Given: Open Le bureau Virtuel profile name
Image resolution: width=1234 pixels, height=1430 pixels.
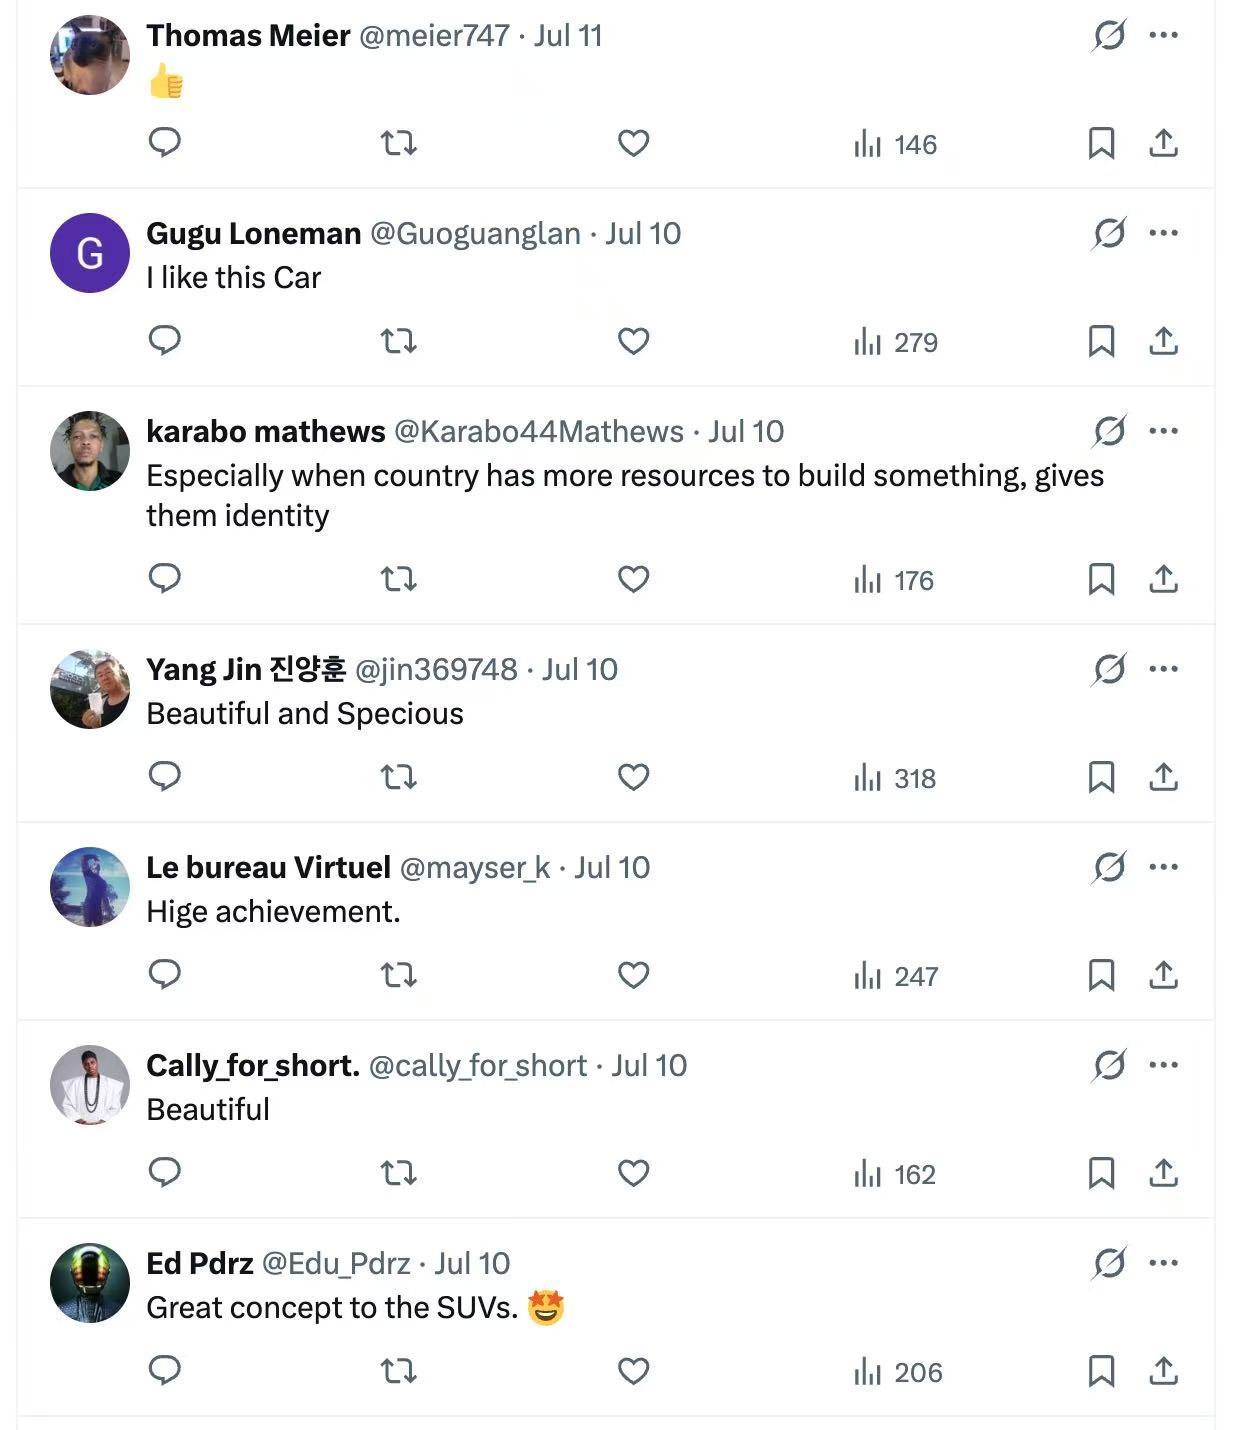Looking at the screenshot, I should pos(268,867).
